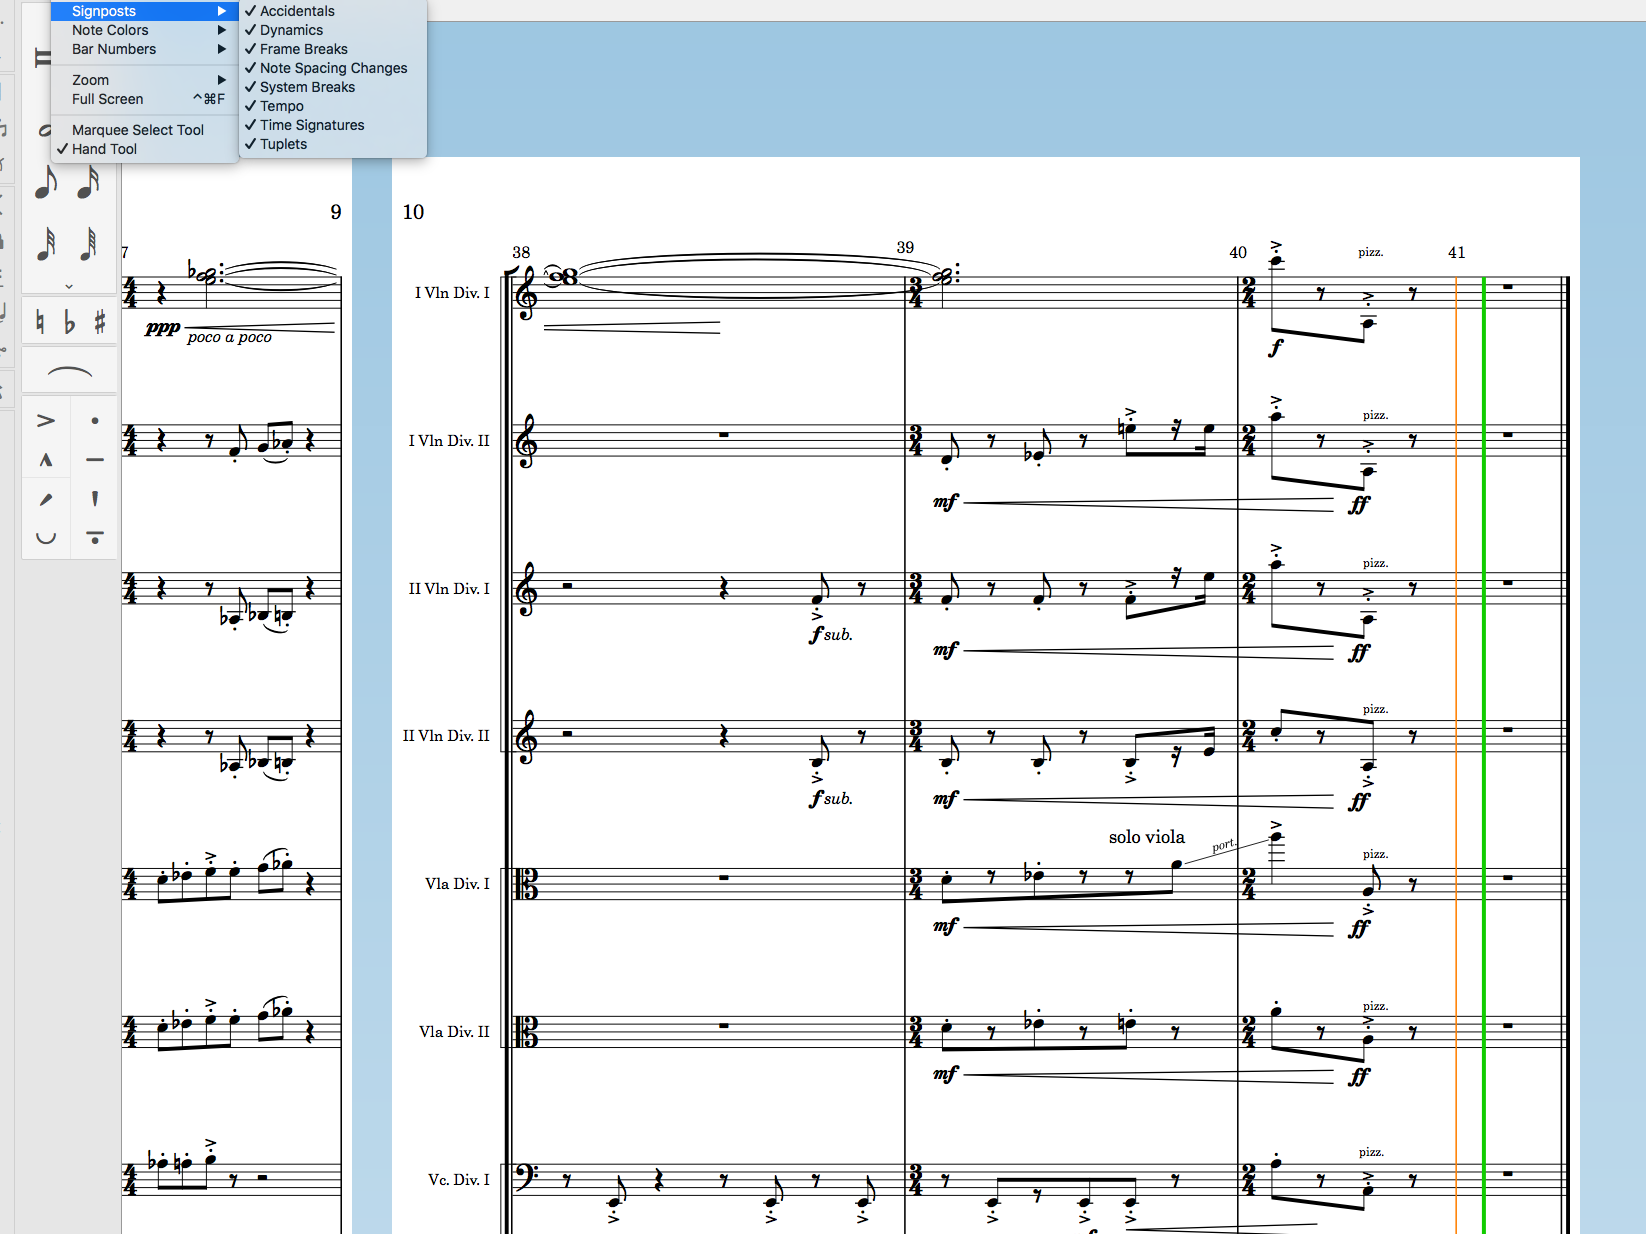Select the 'Vc. Div. I' staff label

[x=459, y=1180]
